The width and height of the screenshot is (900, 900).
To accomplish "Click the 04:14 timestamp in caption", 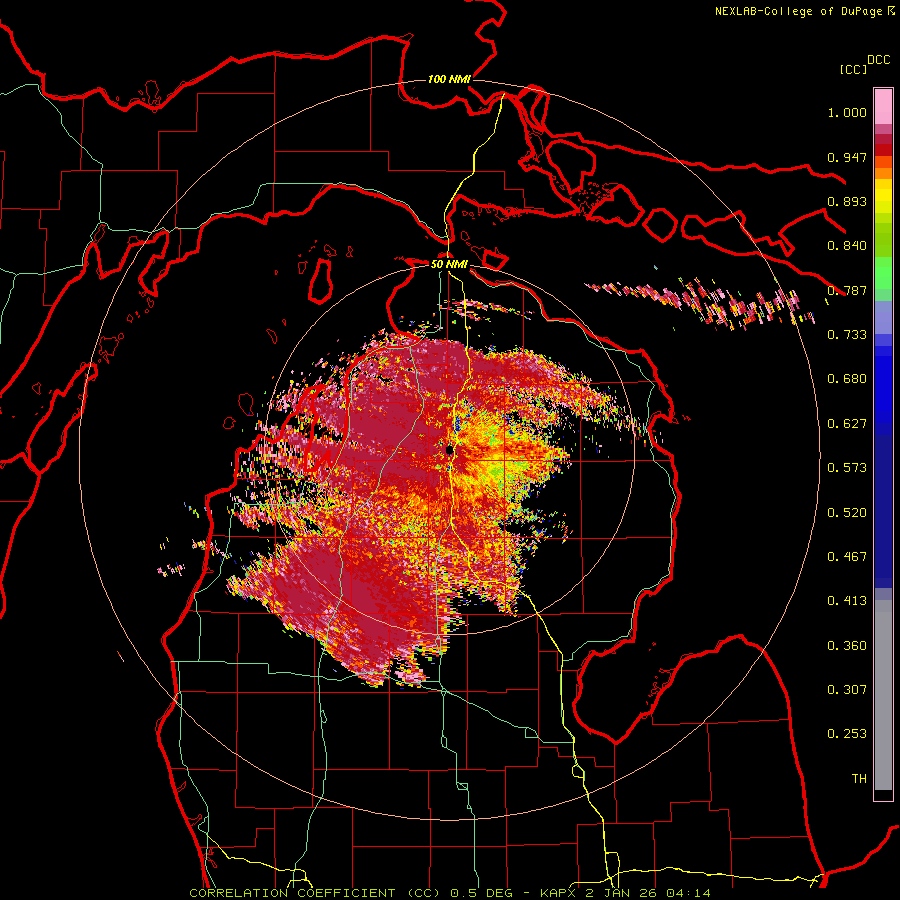I will tap(688, 893).
